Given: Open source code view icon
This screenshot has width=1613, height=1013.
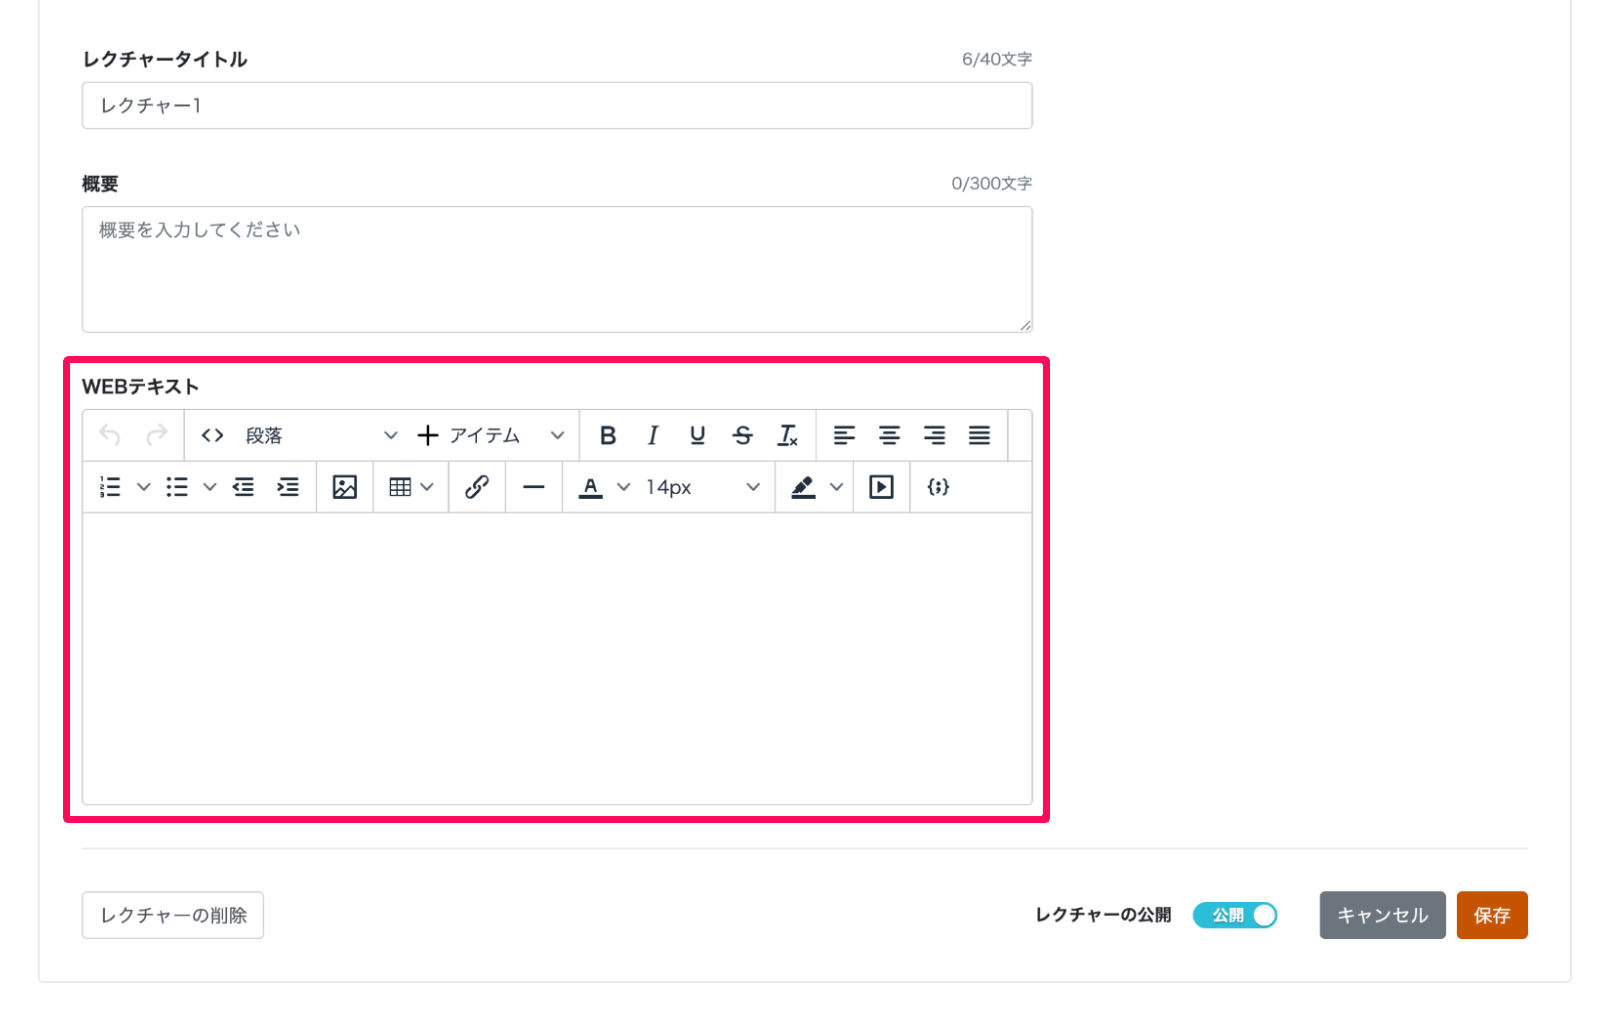Looking at the screenshot, I should tap(212, 435).
